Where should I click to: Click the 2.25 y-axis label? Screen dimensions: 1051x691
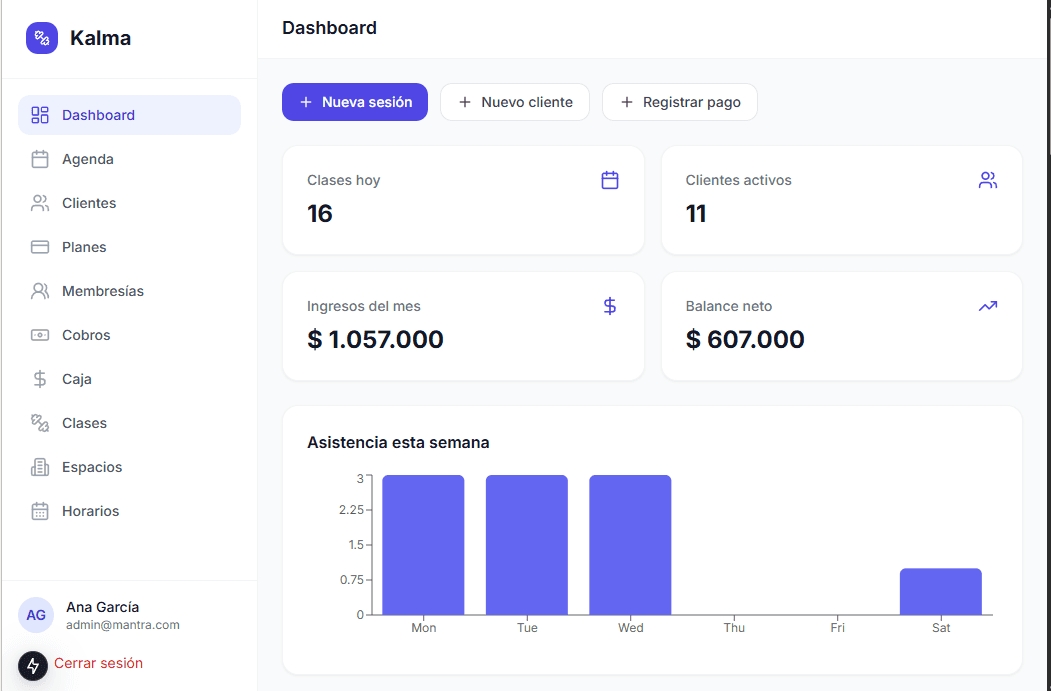pos(351,510)
